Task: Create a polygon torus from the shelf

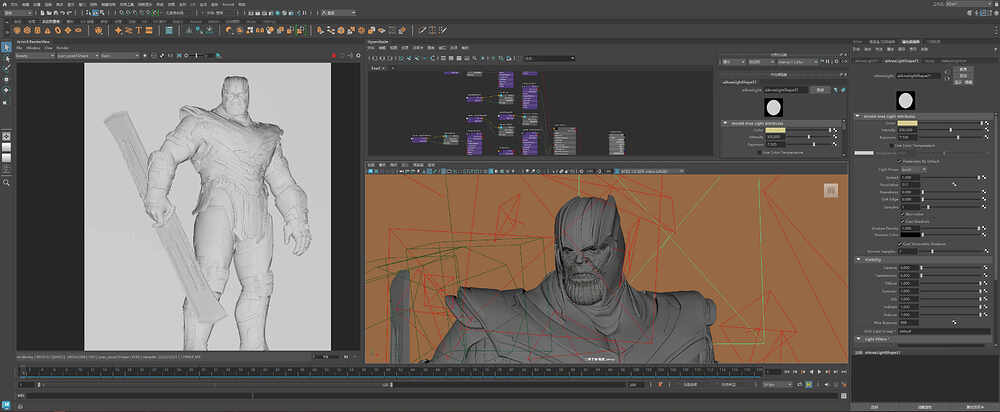Action: click(x=57, y=30)
